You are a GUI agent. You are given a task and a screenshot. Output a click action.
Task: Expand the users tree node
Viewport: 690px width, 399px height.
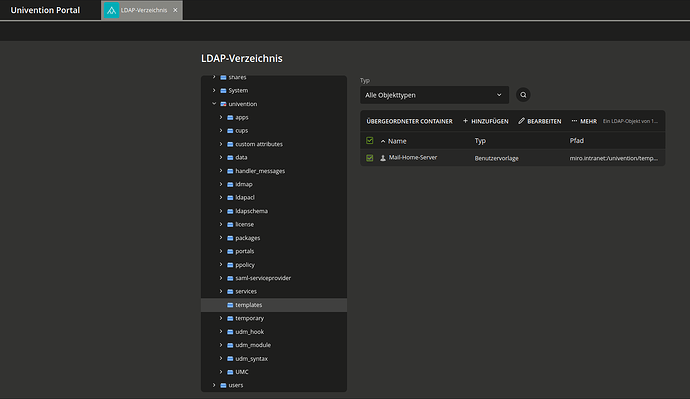pos(214,385)
